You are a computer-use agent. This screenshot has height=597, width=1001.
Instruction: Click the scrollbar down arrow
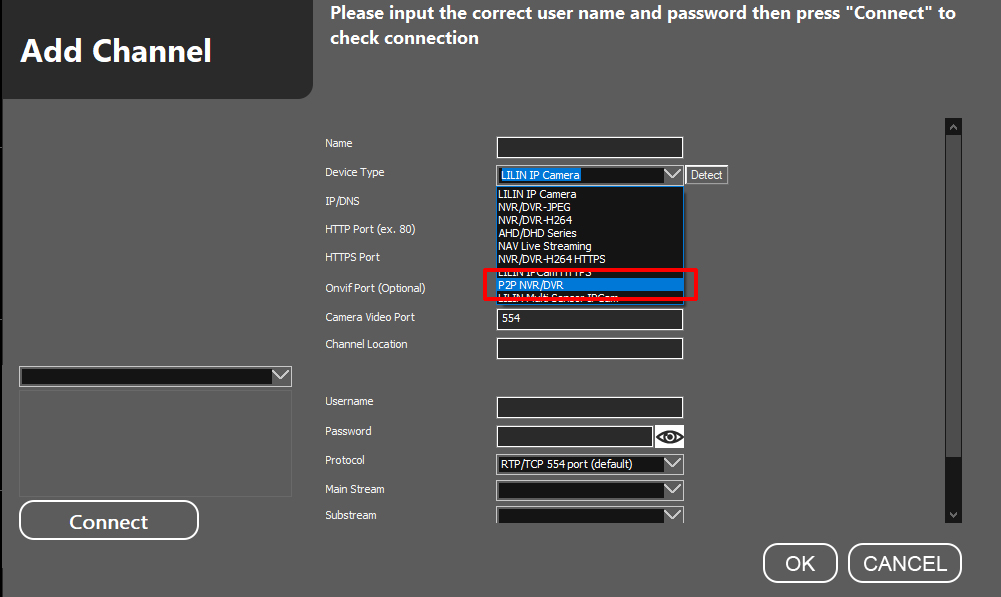pyautogui.click(x=953, y=515)
